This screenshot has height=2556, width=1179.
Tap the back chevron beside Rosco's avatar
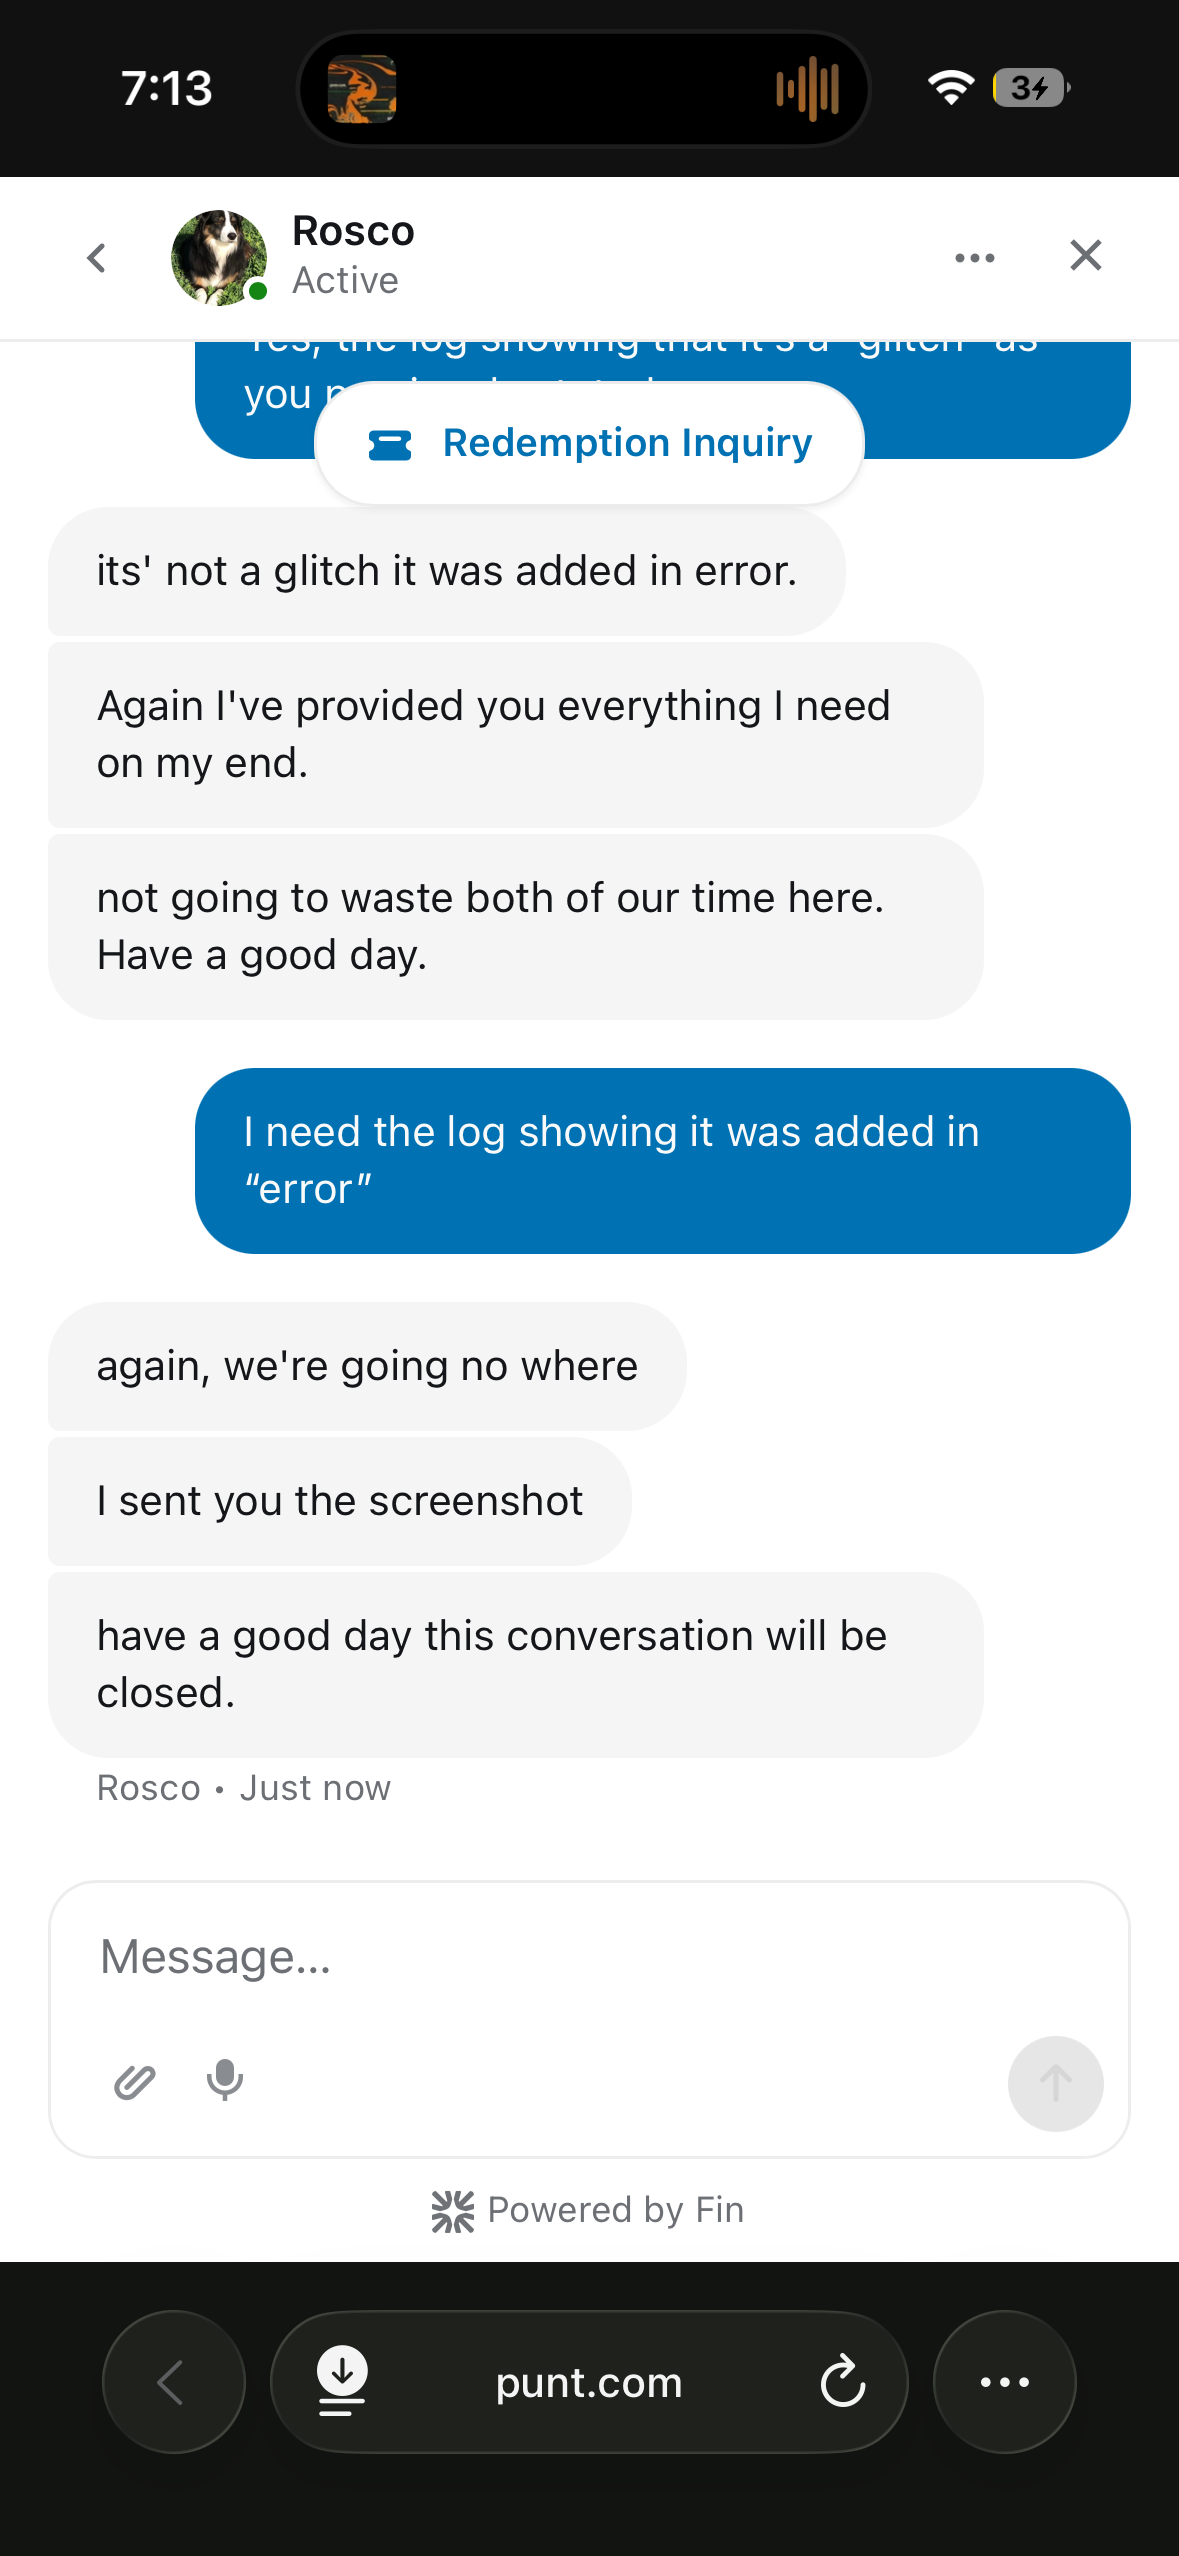[x=97, y=258]
